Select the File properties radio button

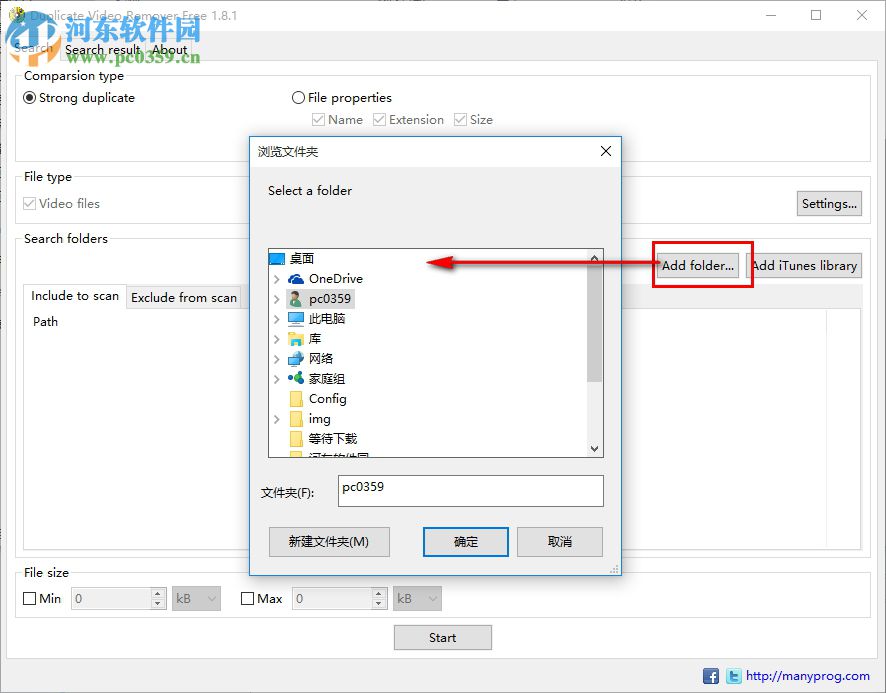tap(298, 97)
